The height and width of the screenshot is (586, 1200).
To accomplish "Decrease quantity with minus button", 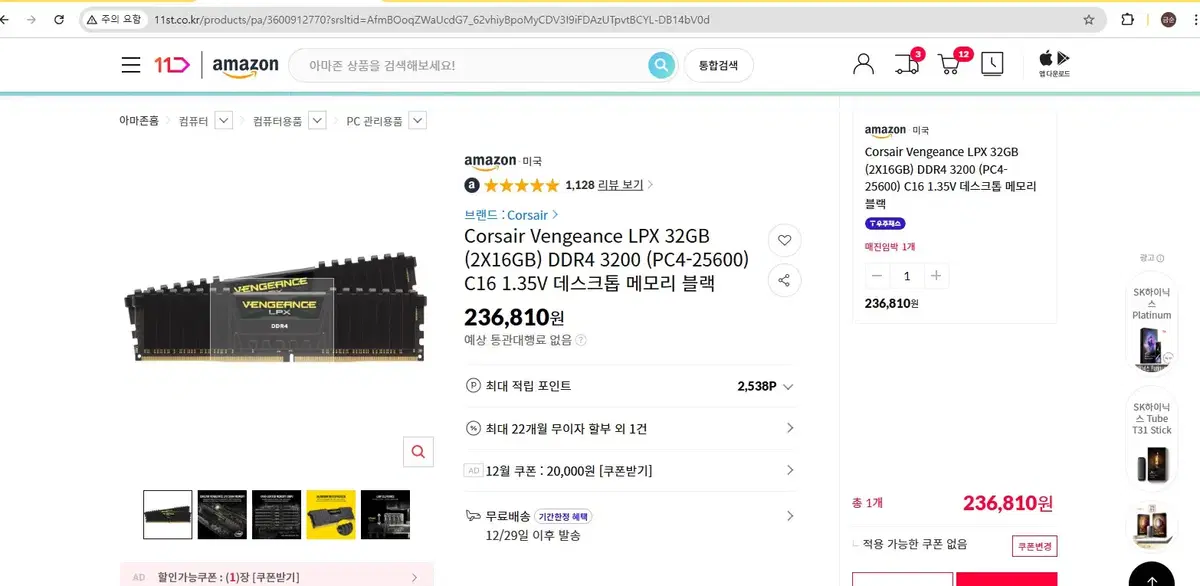I will tap(877, 276).
